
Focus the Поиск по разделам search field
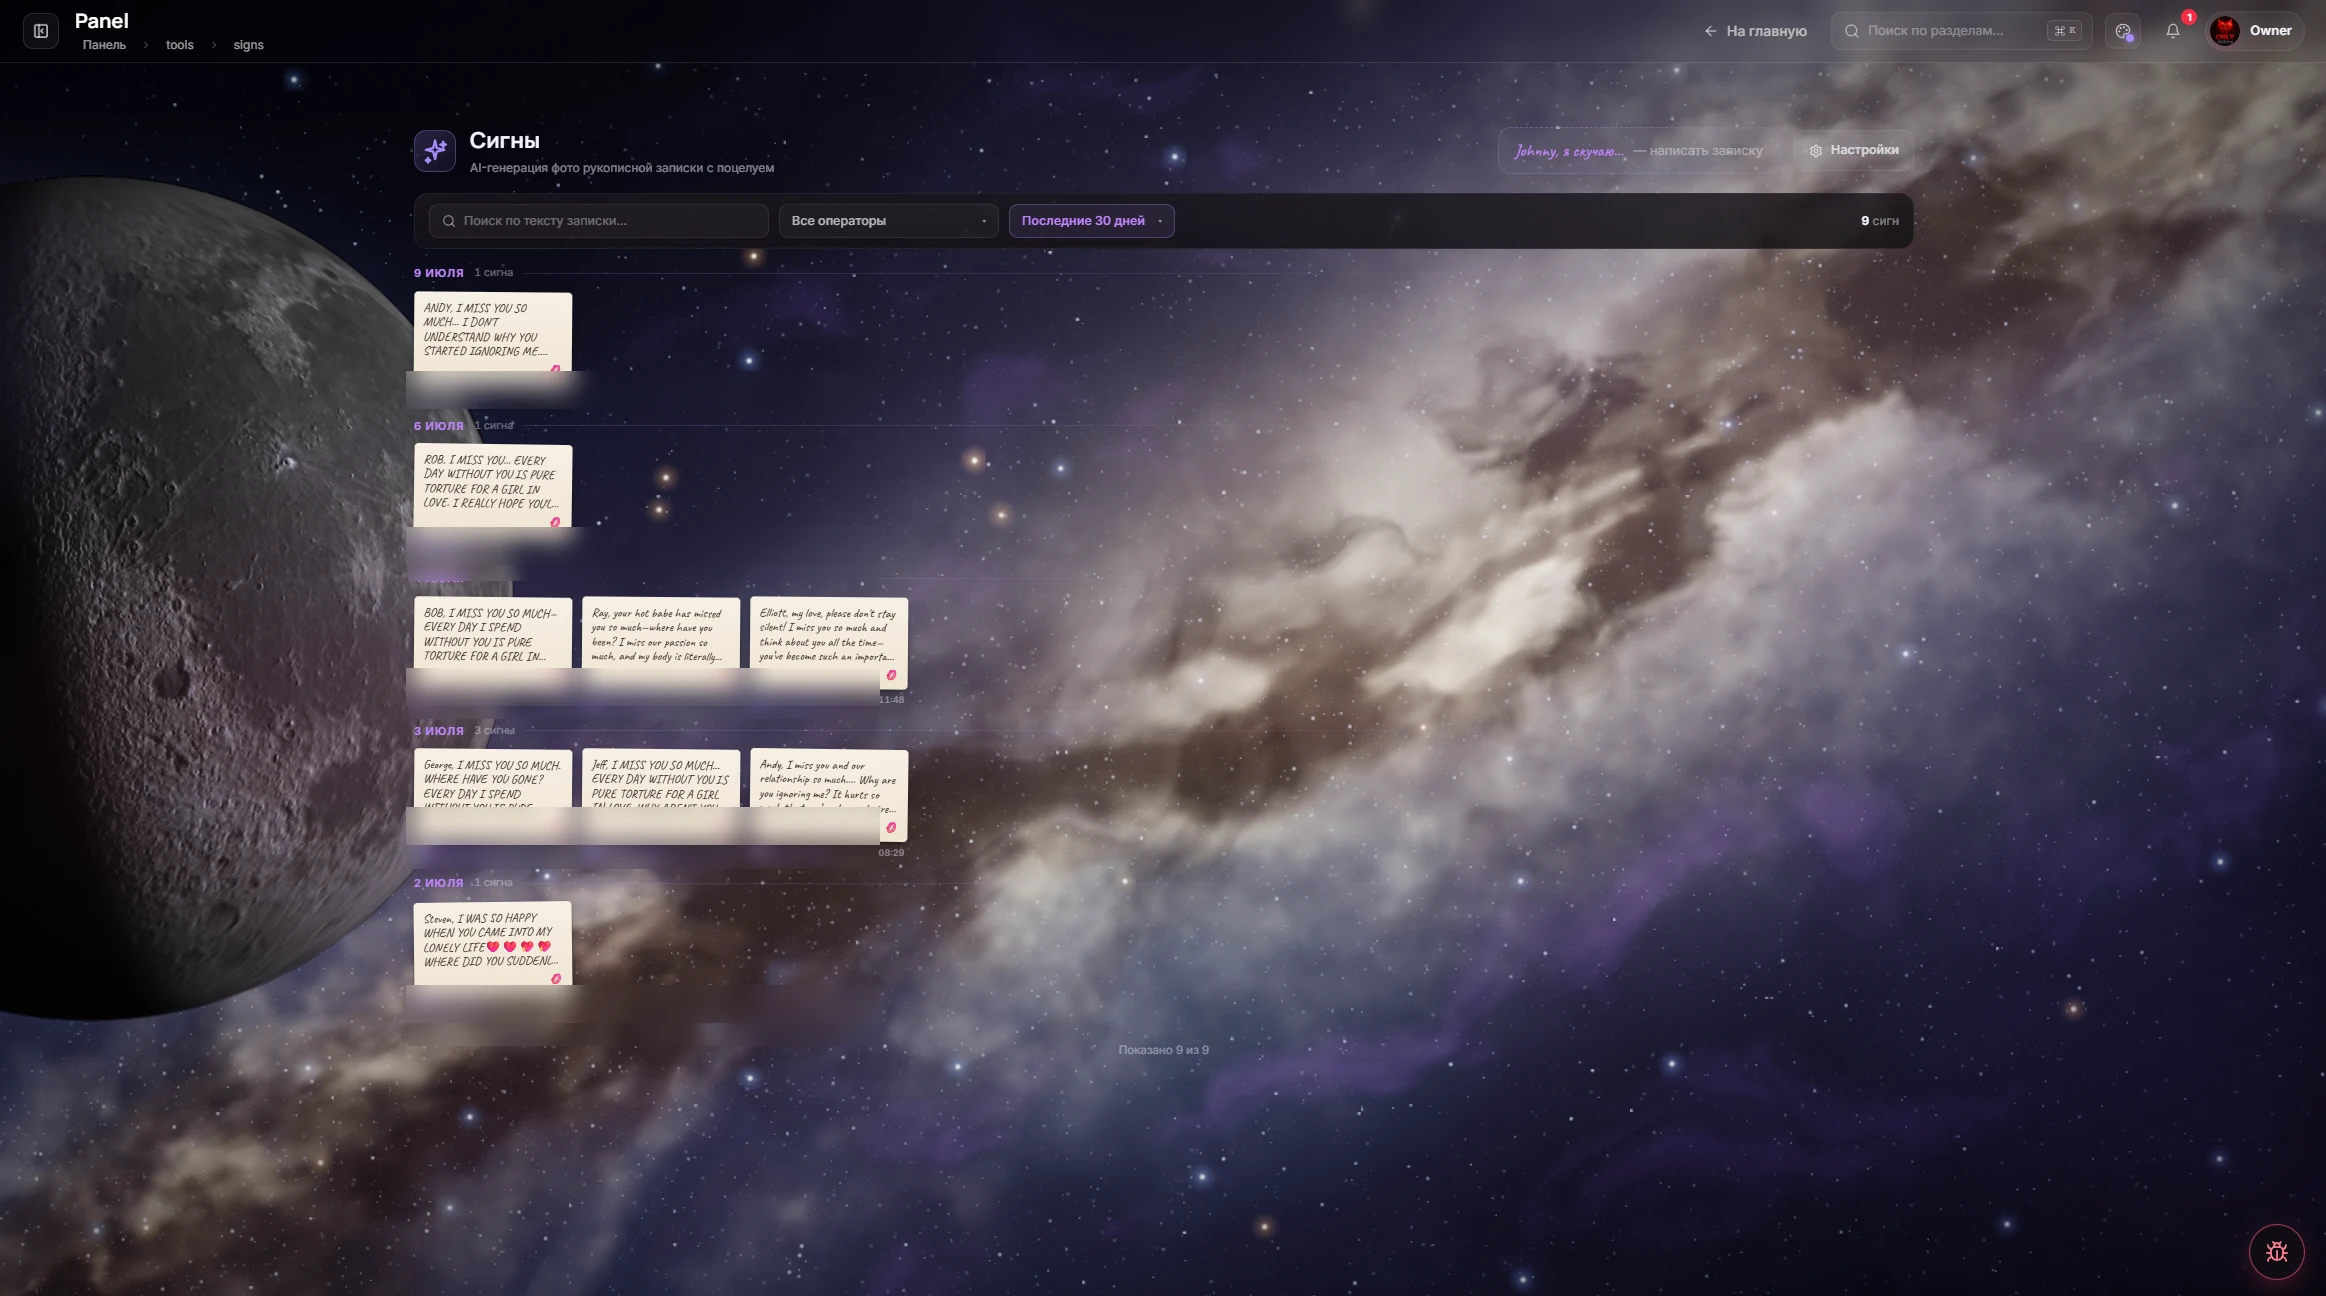click(1961, 31)
